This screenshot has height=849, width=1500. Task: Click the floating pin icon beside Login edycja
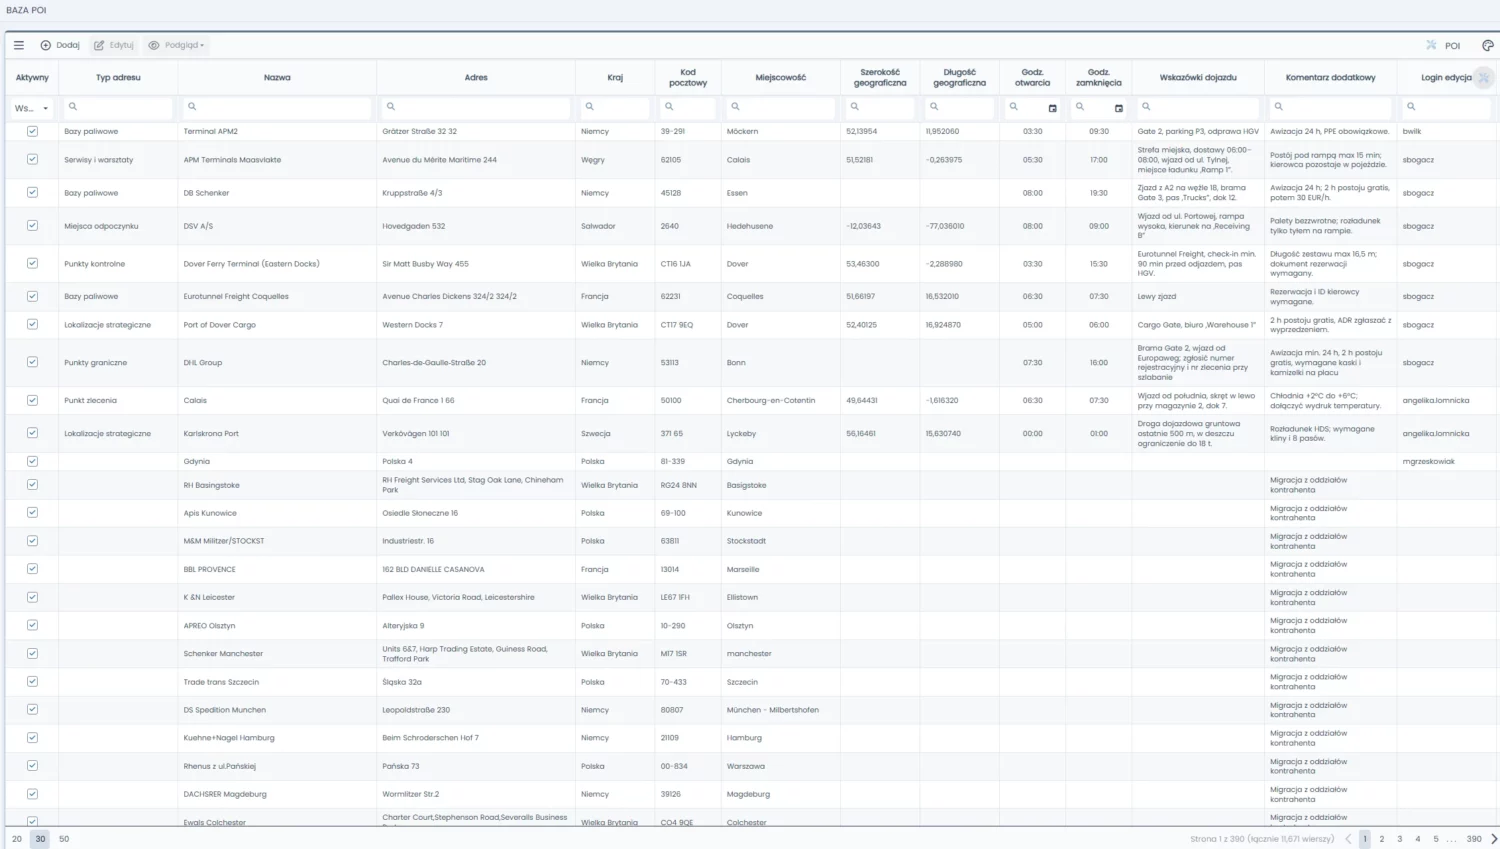1484,78
